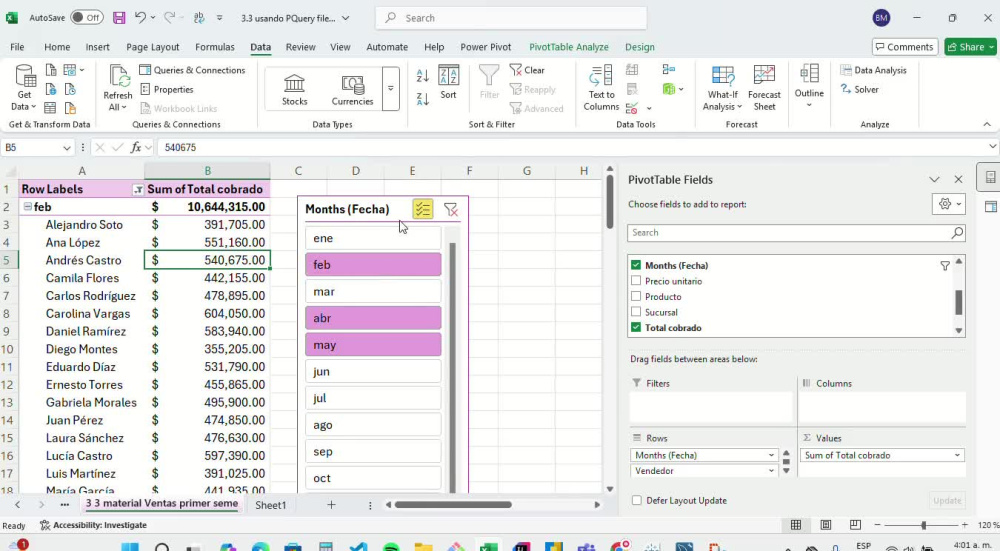Image resolution: width=1000 pixels, height=551 pixels.
Task: Toggle AutoSave off switch
Action: 87,18
